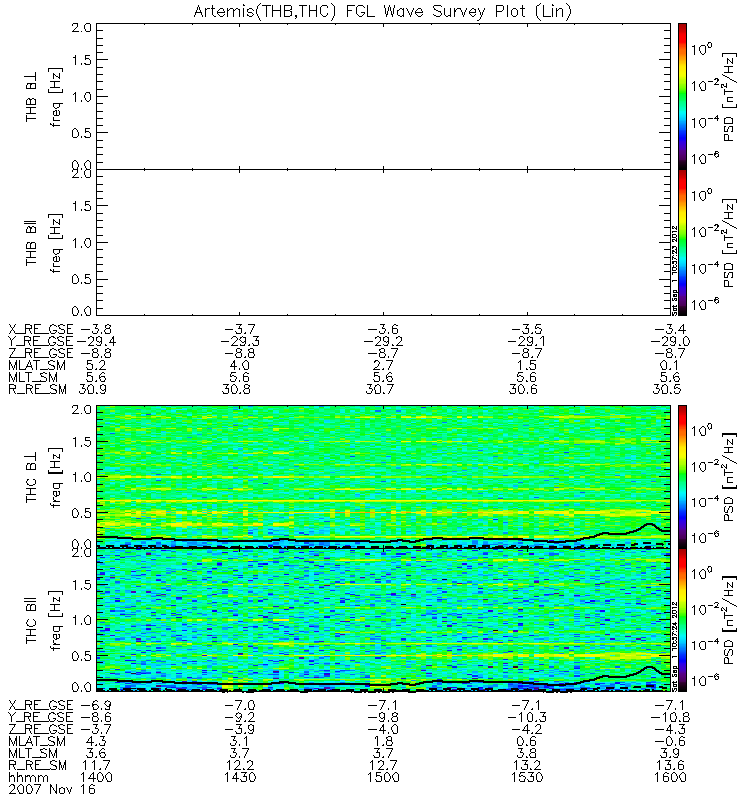Click the THC Y_RE_GSE value '-9.8'

pos(383,717)
